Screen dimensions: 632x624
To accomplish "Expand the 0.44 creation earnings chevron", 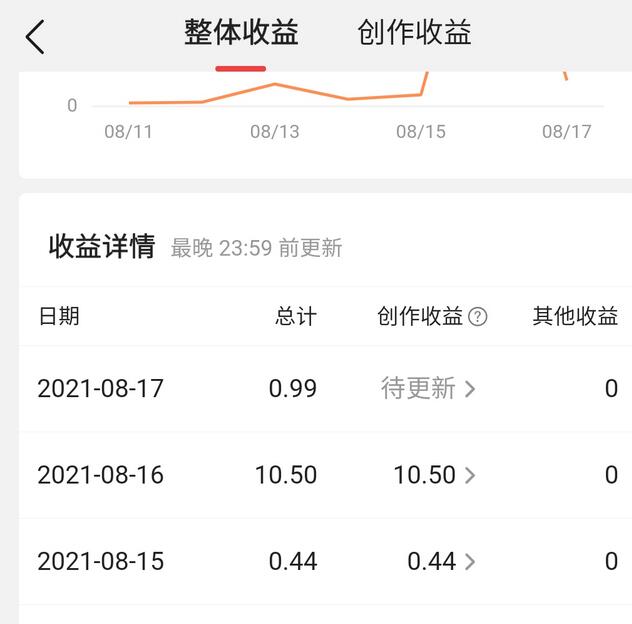I will tap(470, 562).
